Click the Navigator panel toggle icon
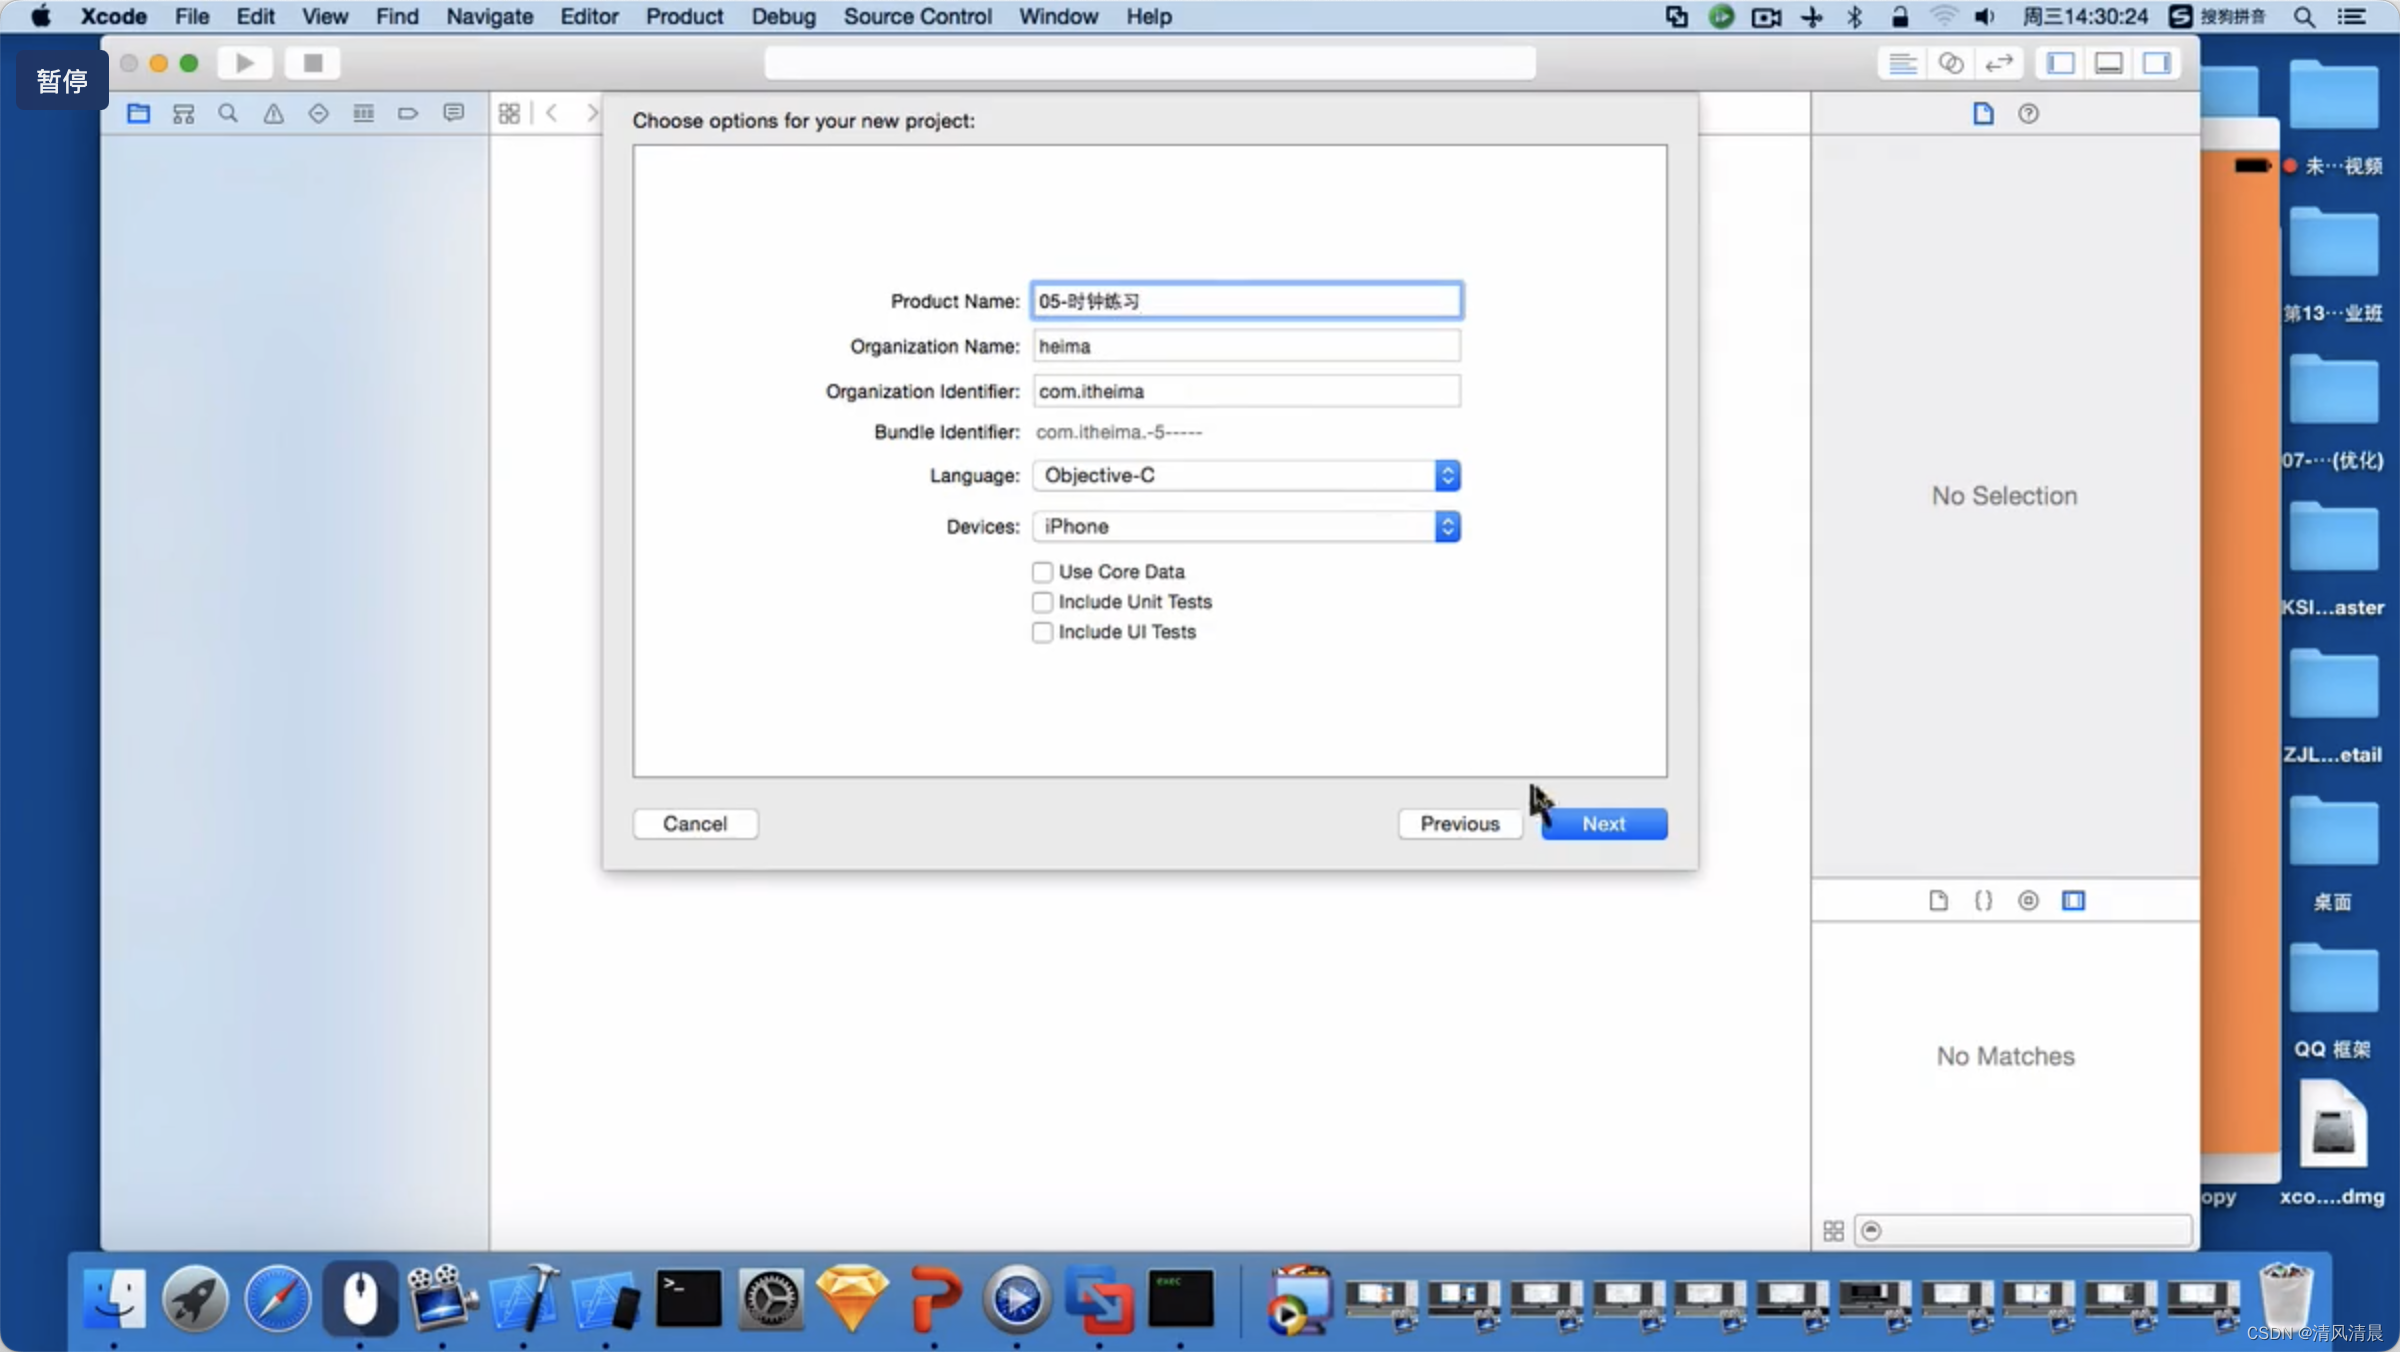 2067,61
